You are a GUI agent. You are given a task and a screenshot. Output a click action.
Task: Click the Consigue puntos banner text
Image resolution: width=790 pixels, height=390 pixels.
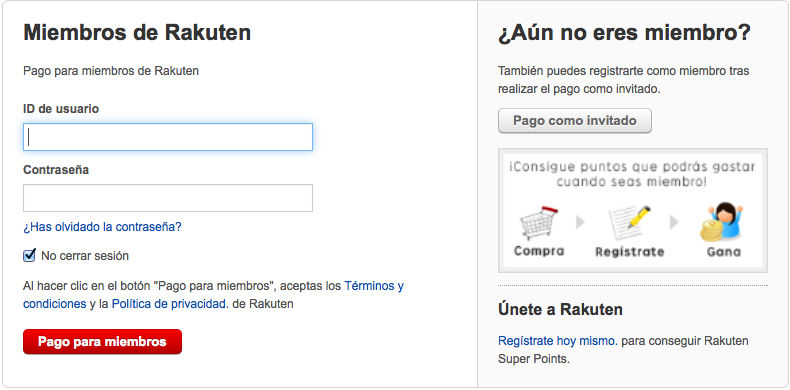tap(632, 174)
